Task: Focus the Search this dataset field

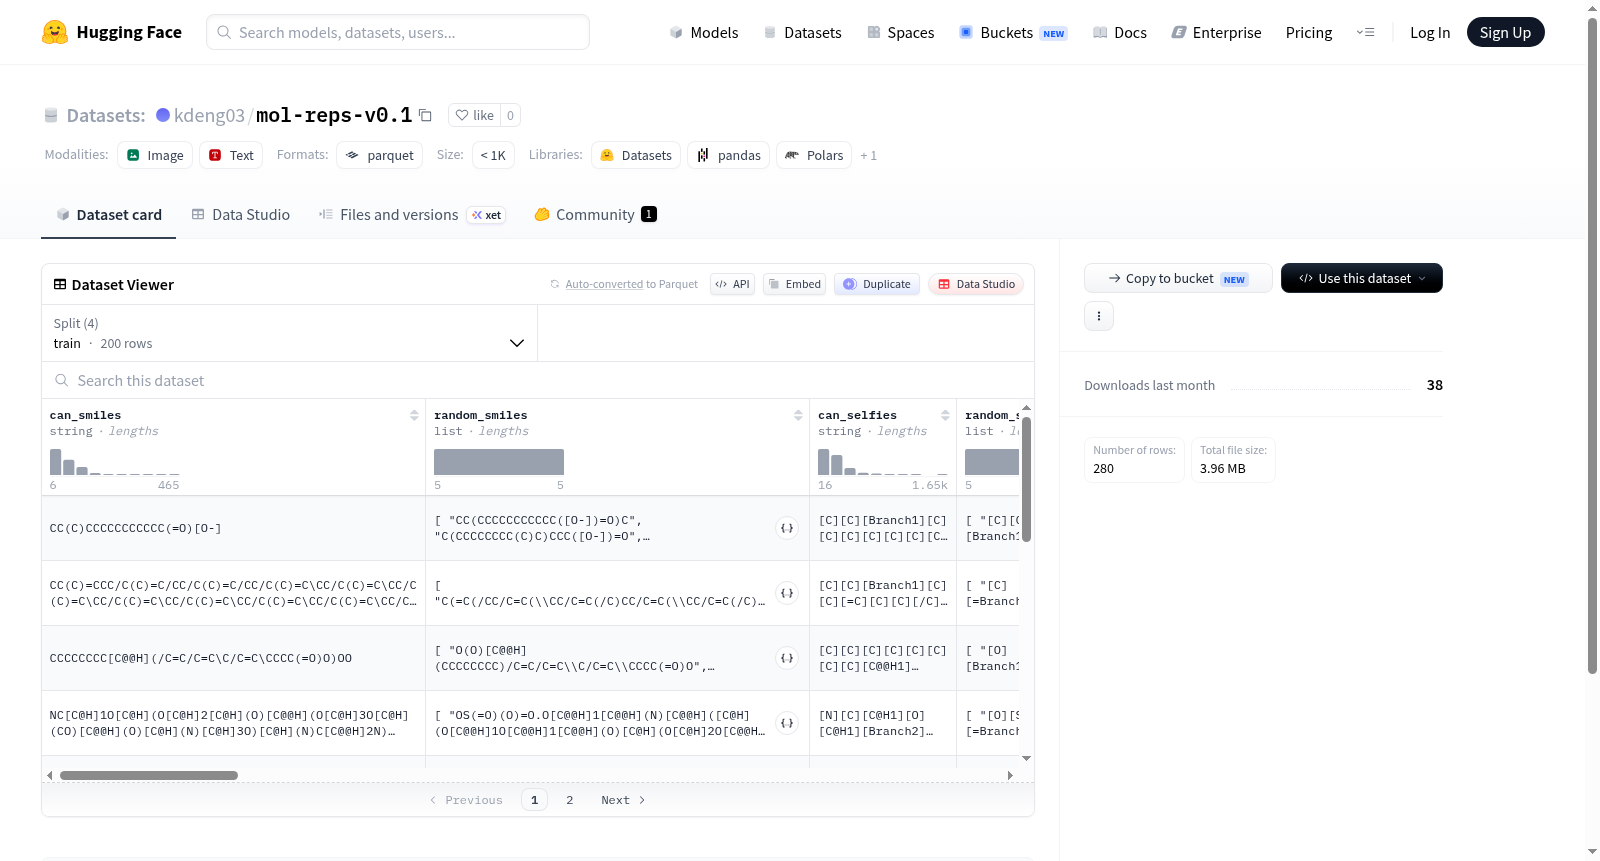Action: (x=538, y=380)
